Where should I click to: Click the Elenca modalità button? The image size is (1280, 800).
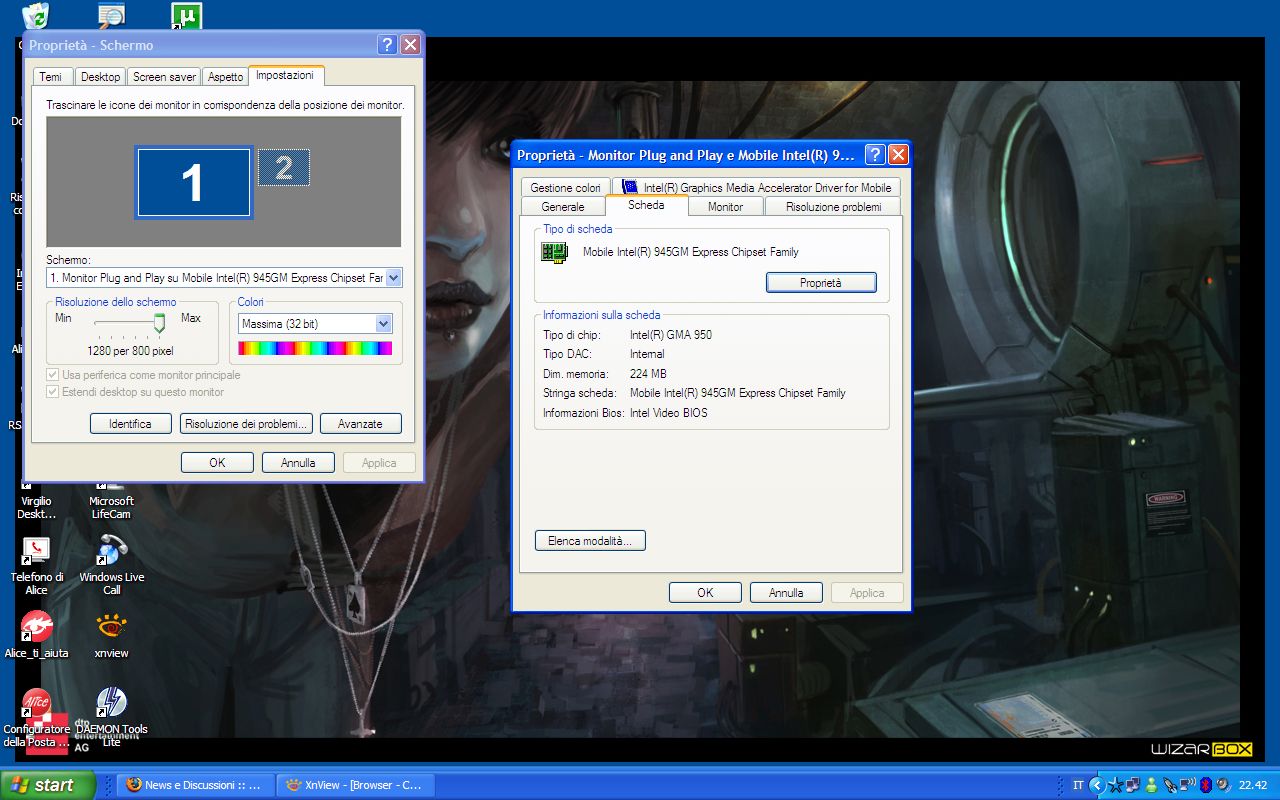coord(590,541)
